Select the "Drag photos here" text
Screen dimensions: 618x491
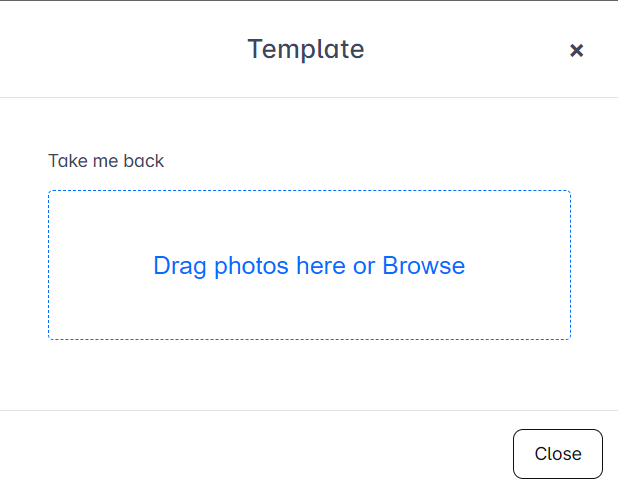click(x=249, y=266)
